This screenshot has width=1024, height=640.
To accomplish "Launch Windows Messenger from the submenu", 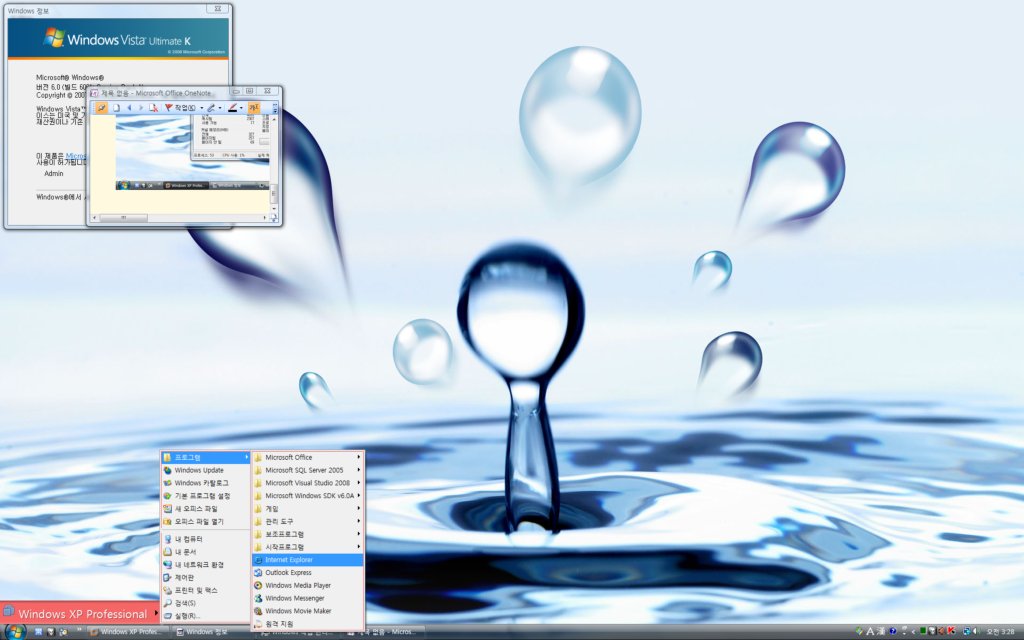I will coord(308,598).
